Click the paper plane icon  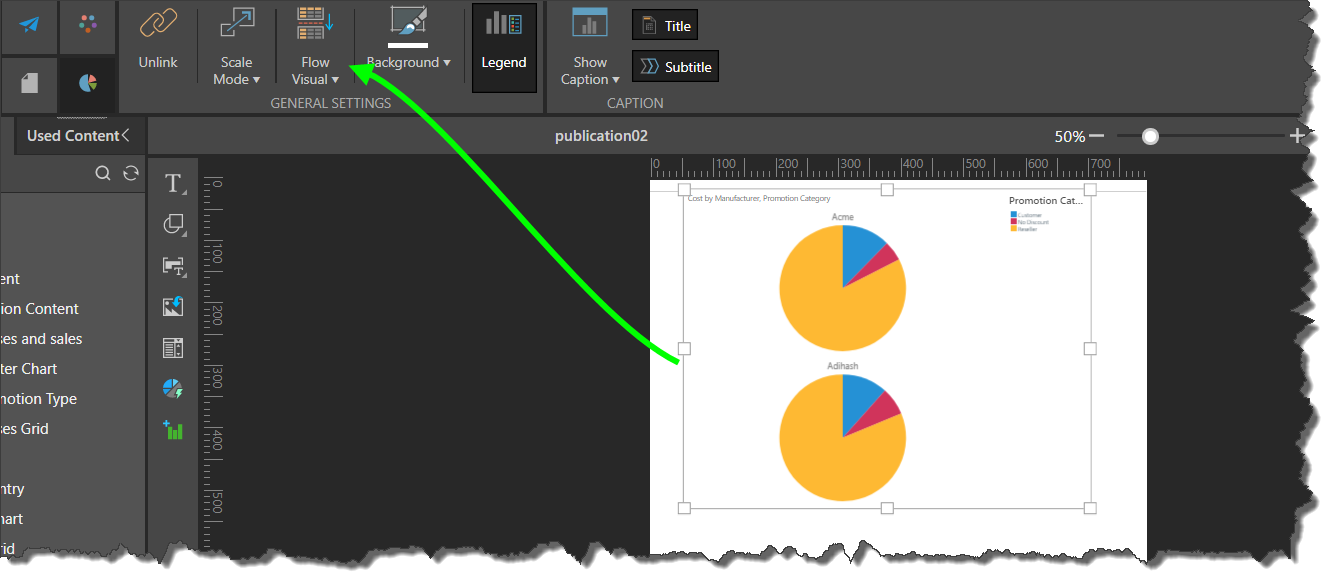tap(29, 24)
